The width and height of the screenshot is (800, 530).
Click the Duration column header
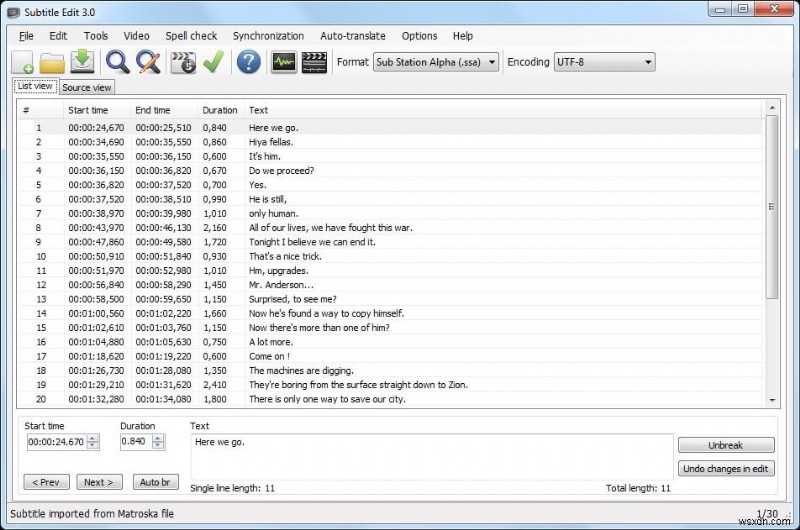[221, 110]
